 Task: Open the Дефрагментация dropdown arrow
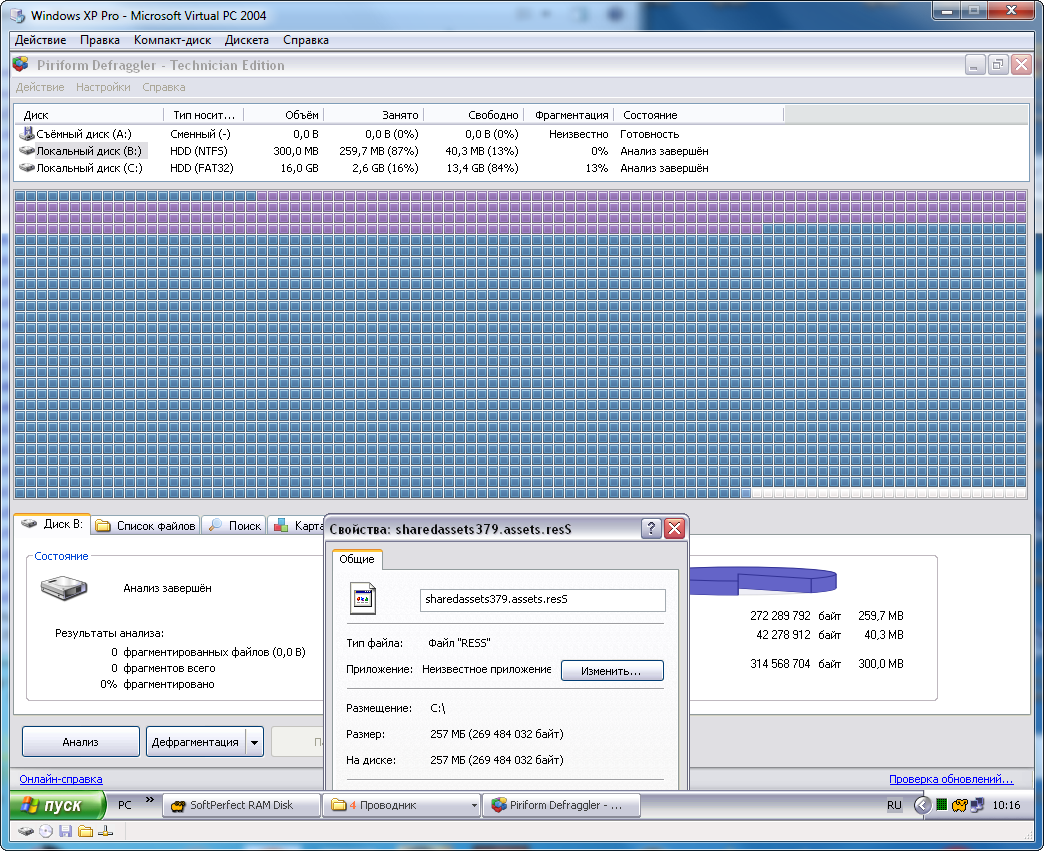(x=254, y=742)
